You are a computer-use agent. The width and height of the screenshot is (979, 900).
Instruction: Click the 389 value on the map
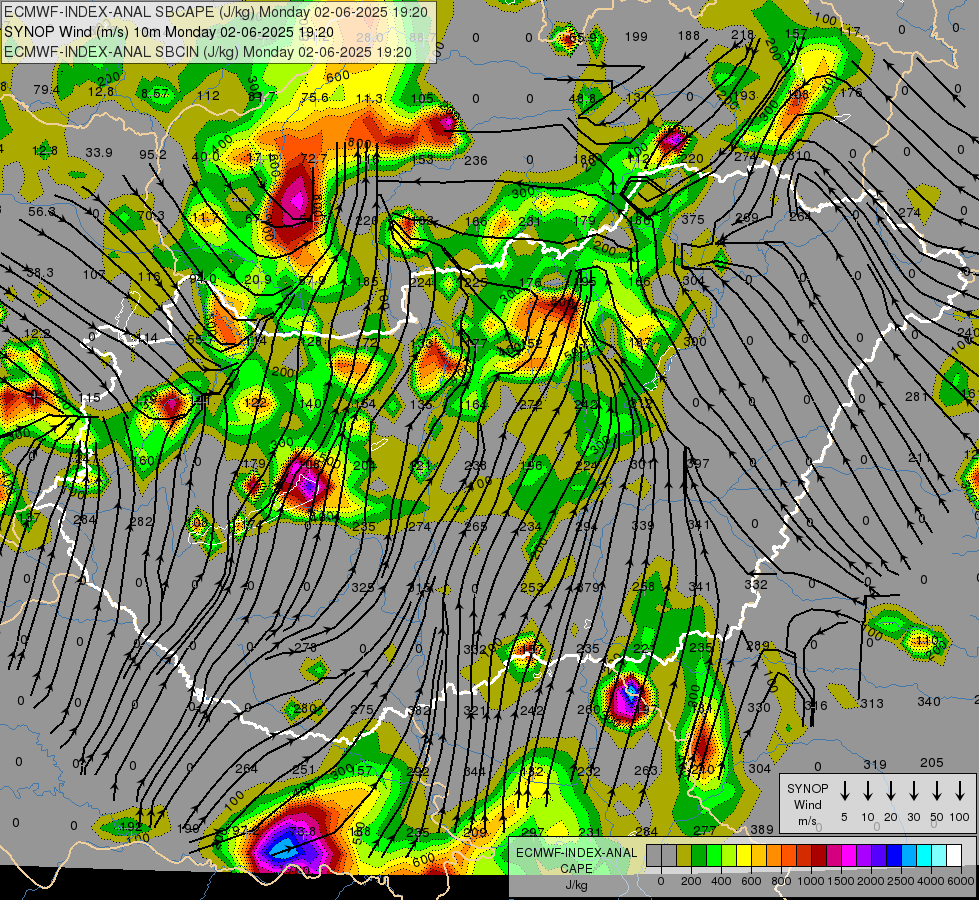pos(762,829)
